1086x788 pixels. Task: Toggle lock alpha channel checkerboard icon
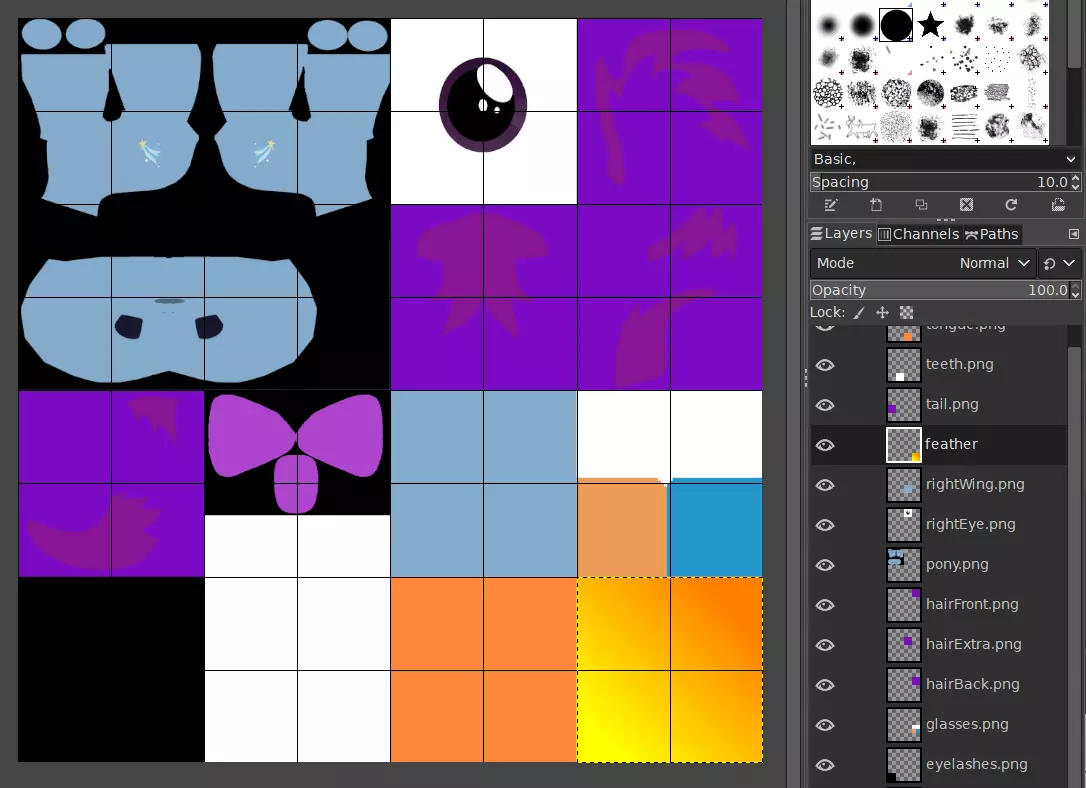click(906, 313)
